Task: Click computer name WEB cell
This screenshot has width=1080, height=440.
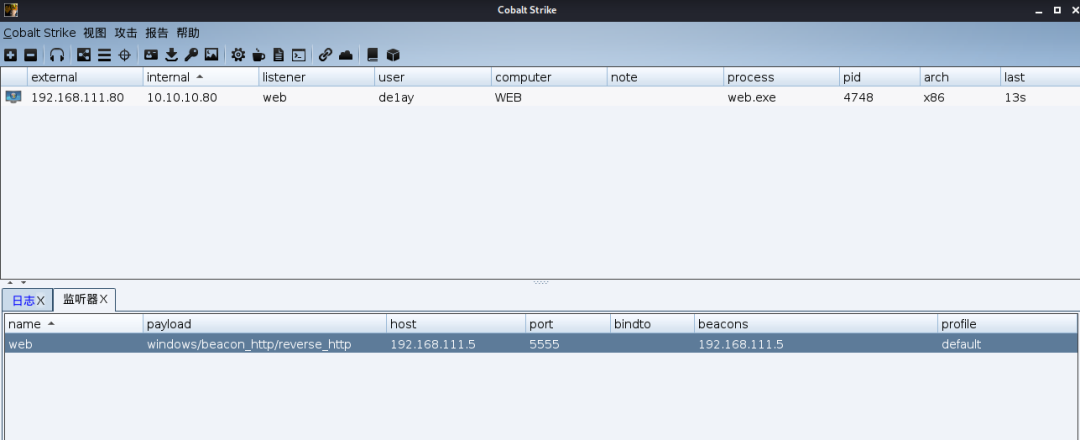Action: (508, 98)
